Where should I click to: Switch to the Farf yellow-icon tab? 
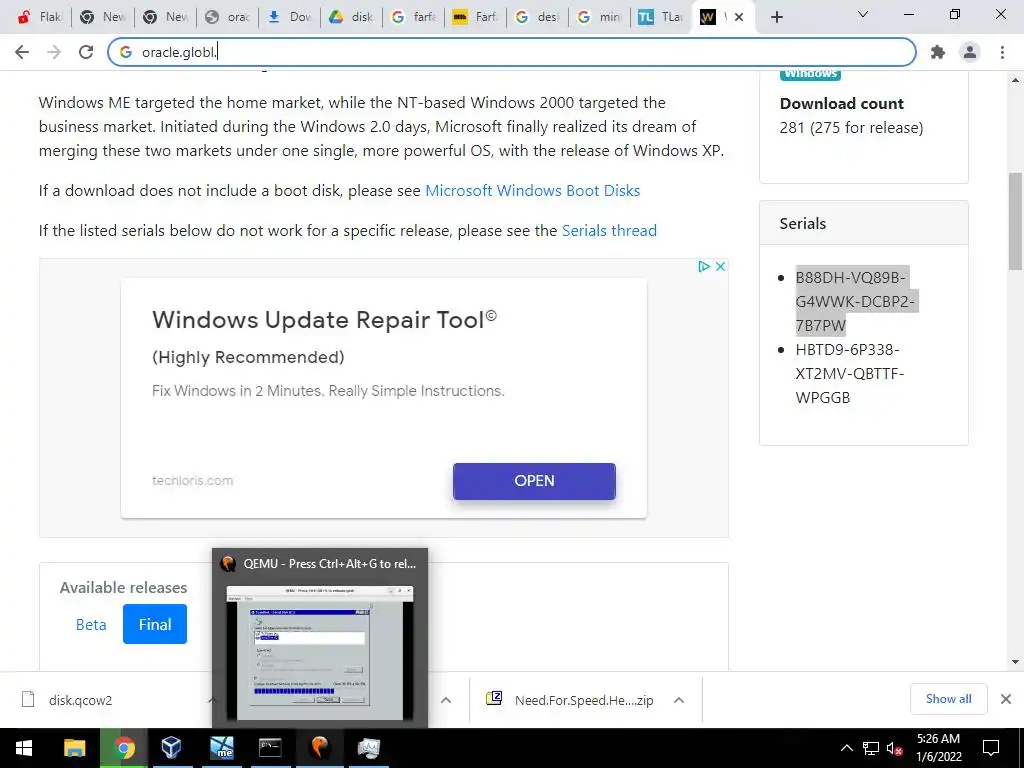(475, 17)
